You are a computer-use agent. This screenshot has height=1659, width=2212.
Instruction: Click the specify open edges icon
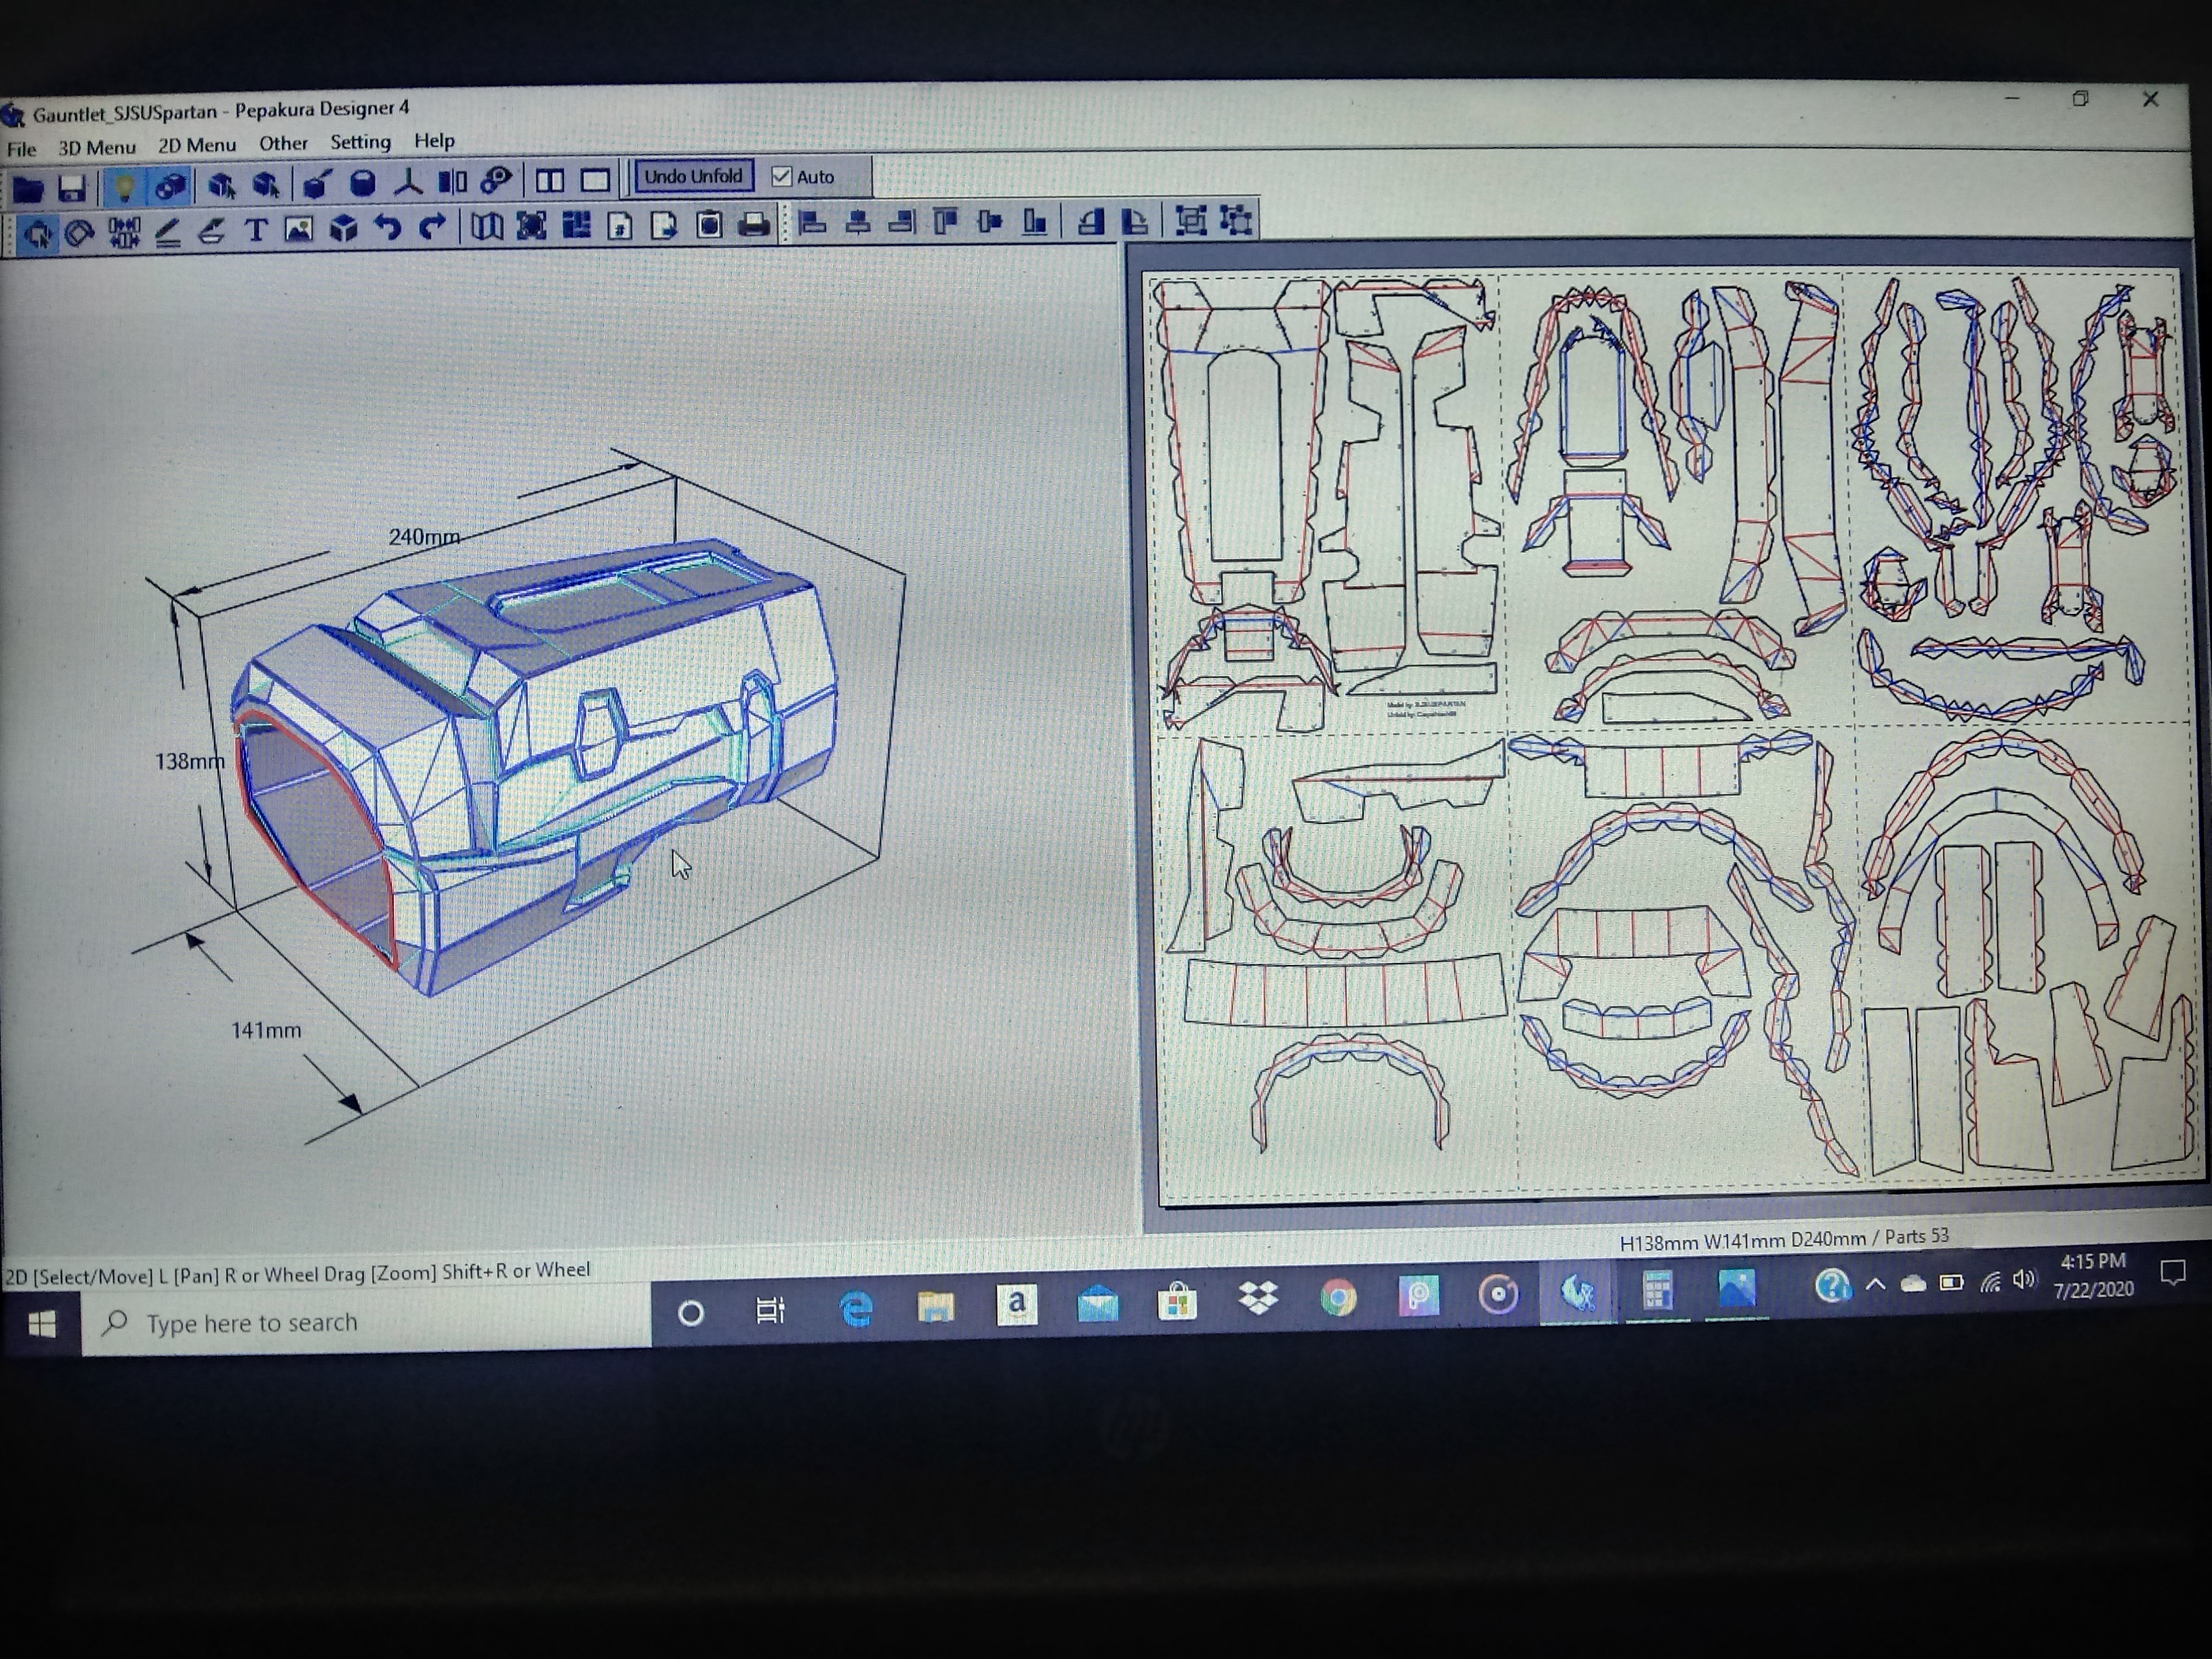[221, 185]
